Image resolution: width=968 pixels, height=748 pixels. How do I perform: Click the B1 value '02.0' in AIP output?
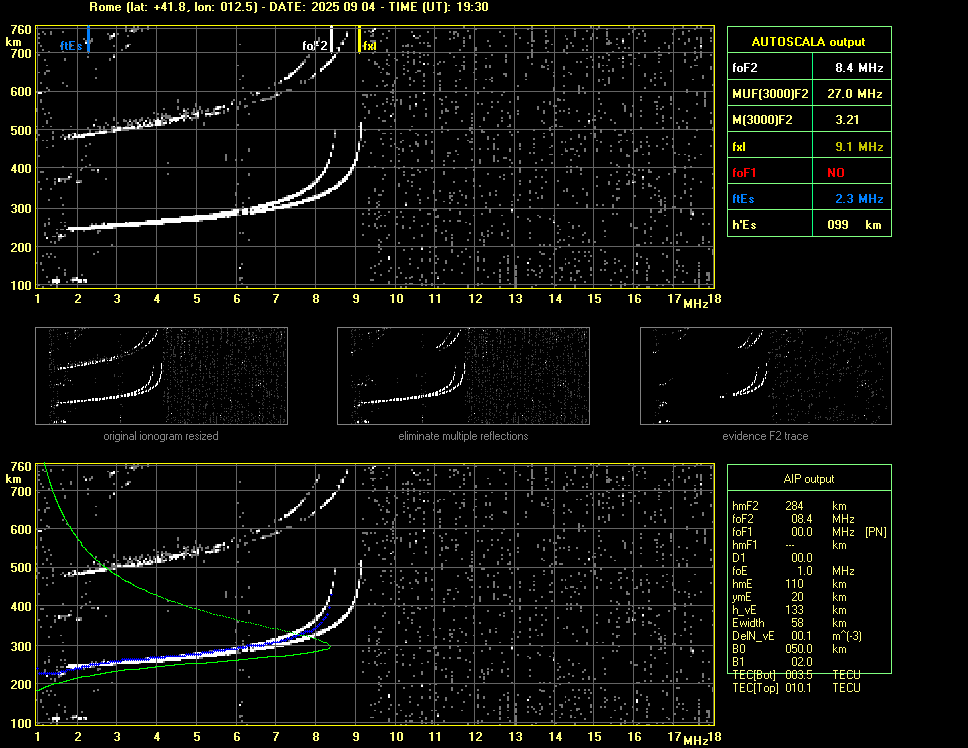pyautogui.click(x=802, y=662)
